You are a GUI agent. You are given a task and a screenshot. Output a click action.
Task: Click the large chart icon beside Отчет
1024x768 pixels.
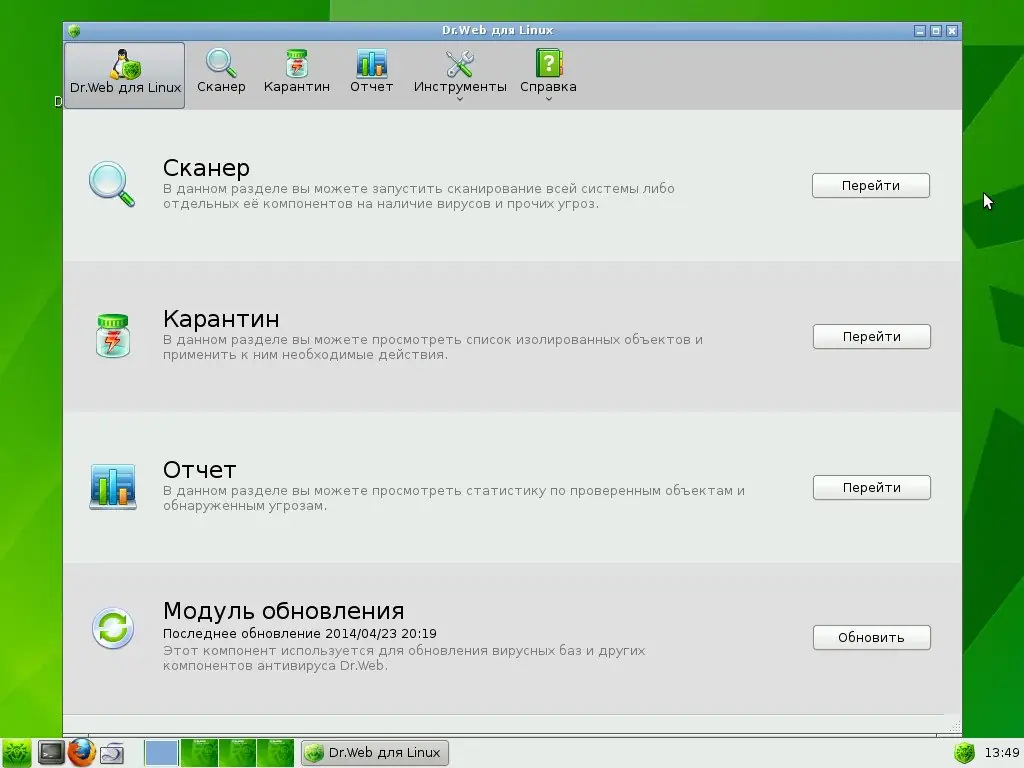[113, 487]
